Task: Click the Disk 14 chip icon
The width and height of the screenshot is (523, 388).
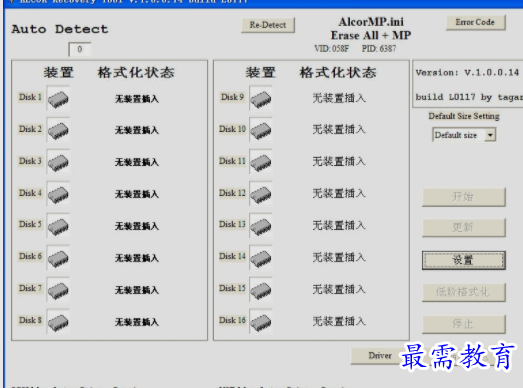Action: tap(261, 258)
